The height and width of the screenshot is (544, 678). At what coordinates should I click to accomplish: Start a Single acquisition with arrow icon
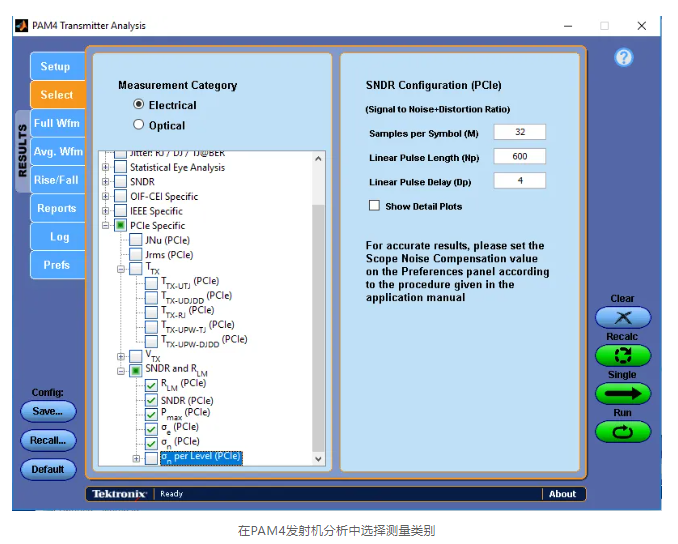pyautogui.click(x=623, y=393)
